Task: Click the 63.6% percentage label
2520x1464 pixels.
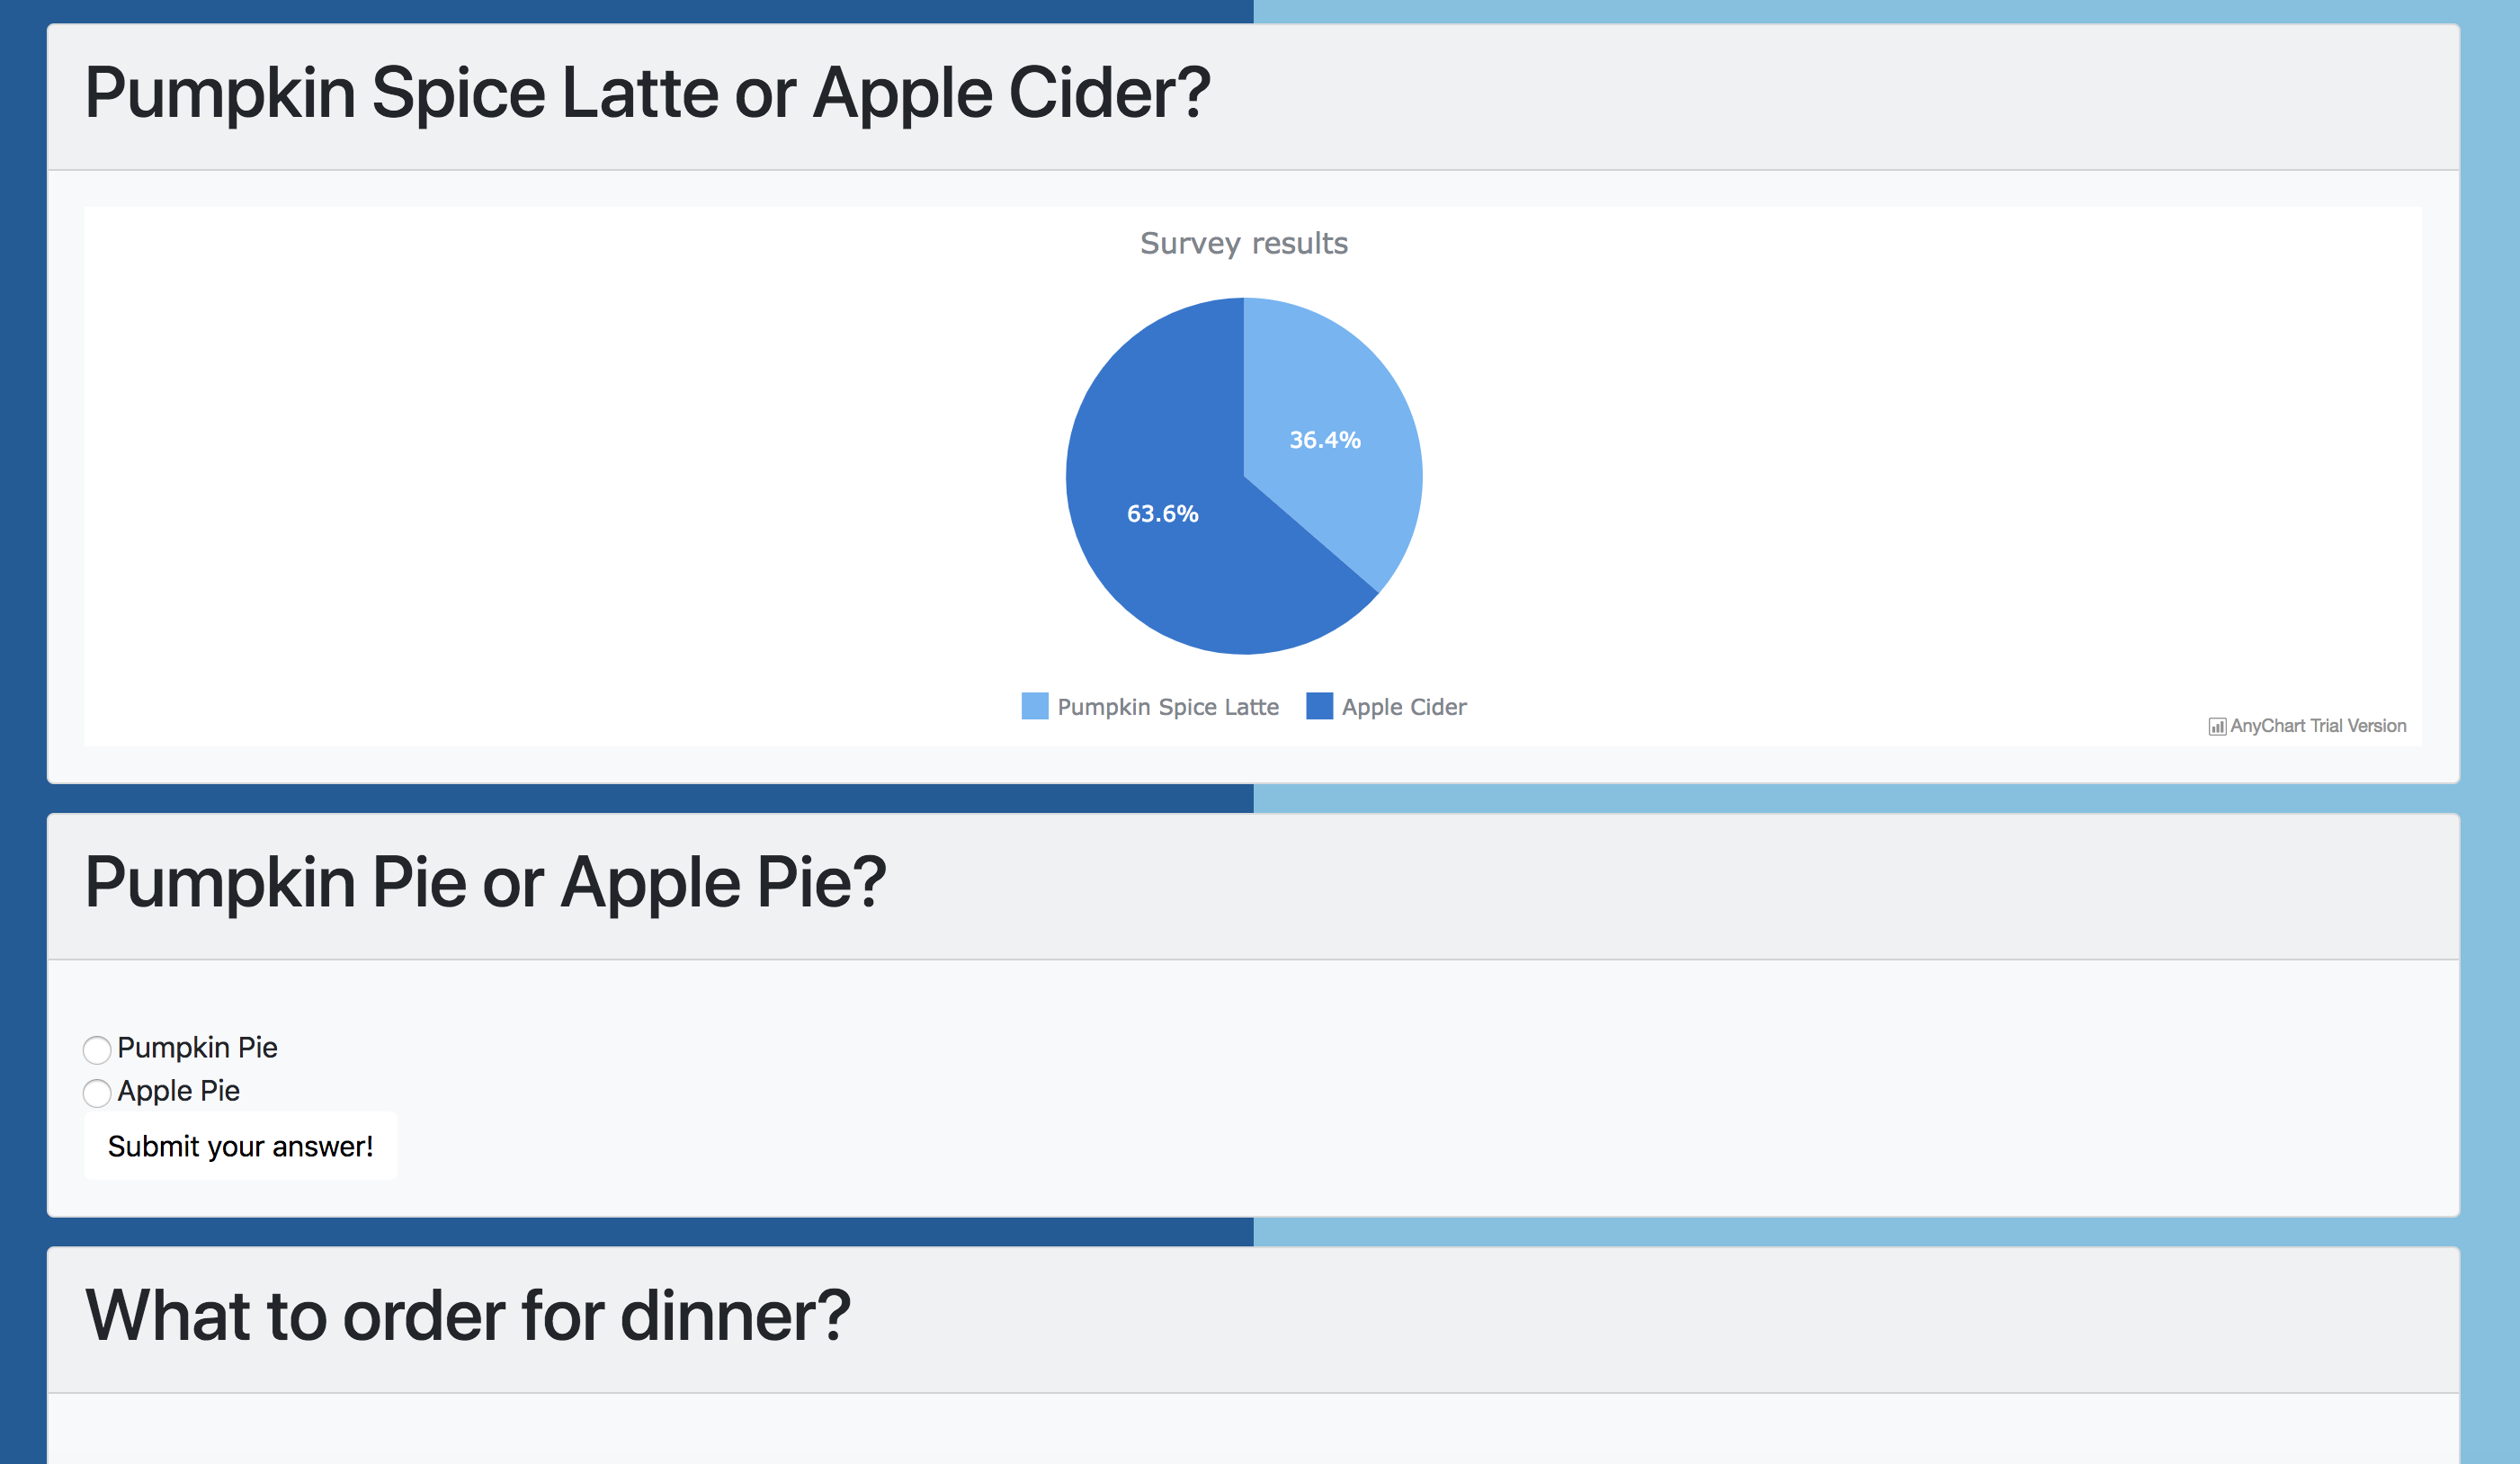Action: pos(1162,514)
